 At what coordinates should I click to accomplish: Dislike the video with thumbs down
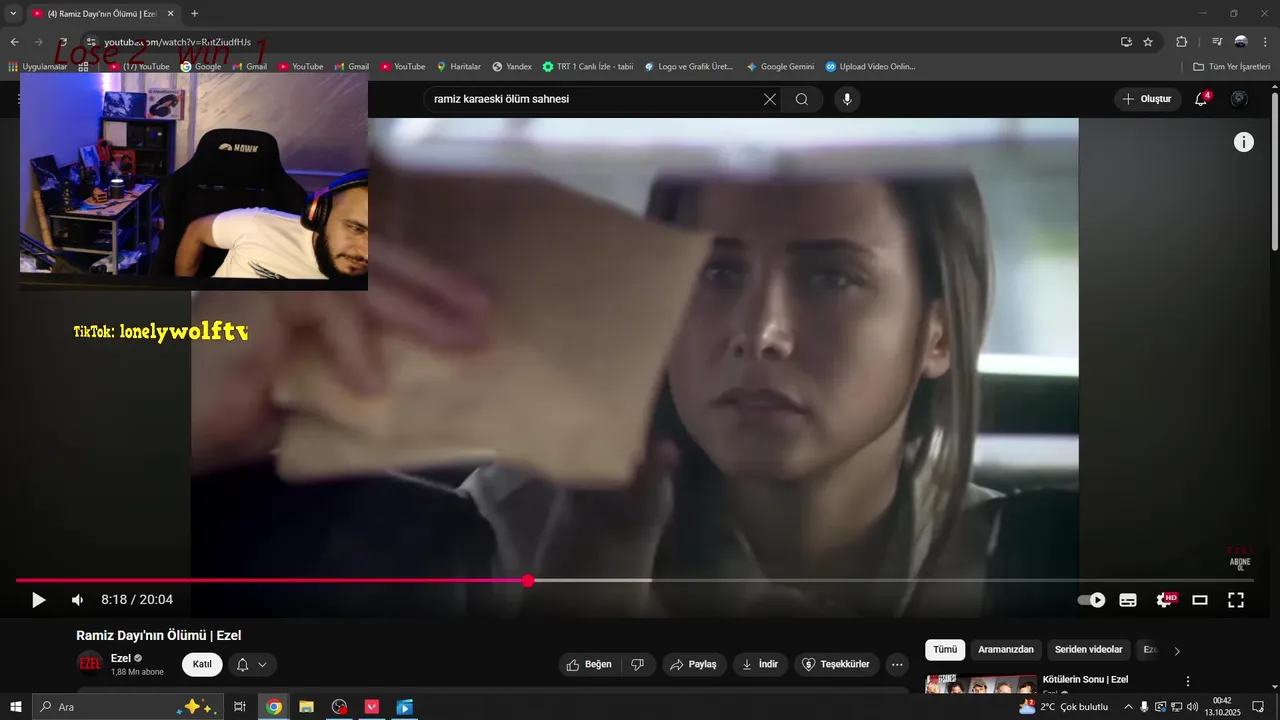click(638, 664)
